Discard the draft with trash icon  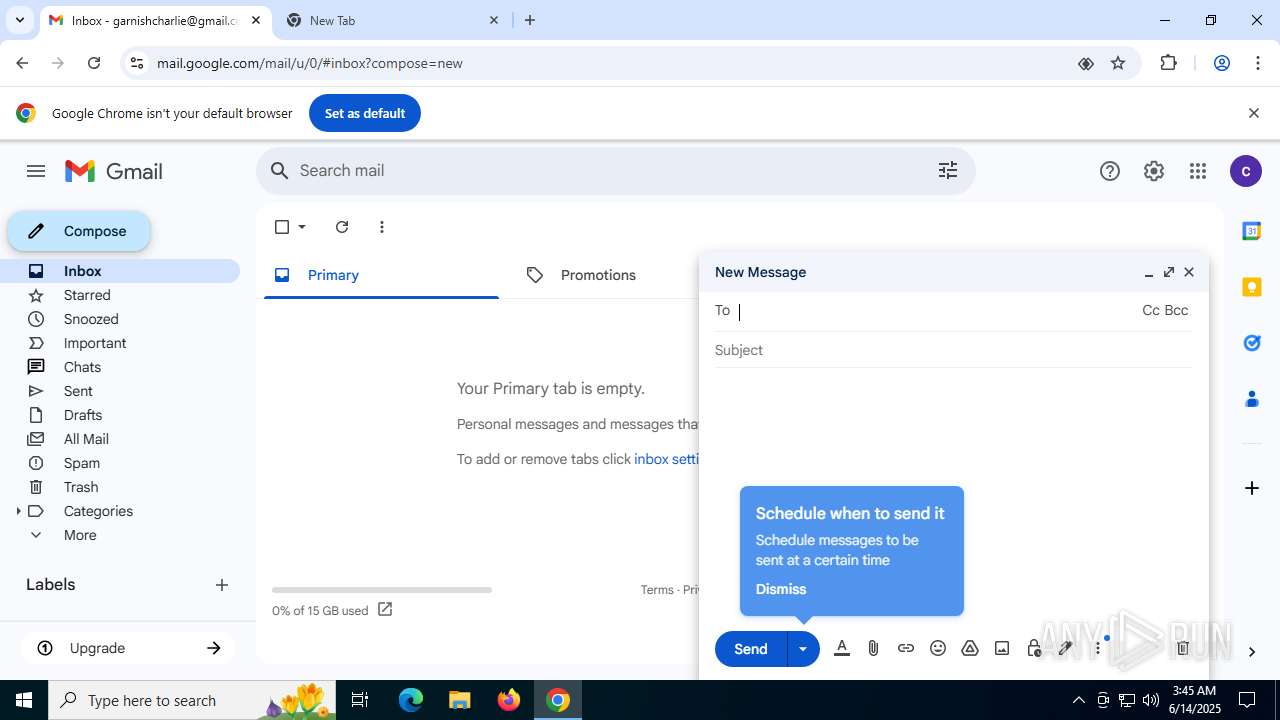pos(1183,648)
